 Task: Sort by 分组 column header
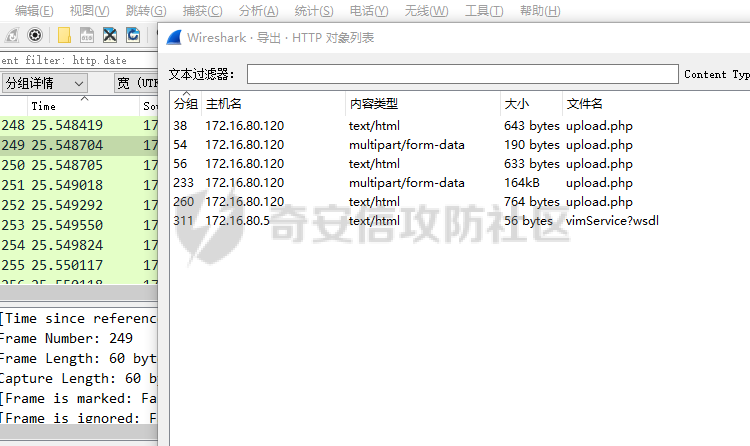[186, 104]
